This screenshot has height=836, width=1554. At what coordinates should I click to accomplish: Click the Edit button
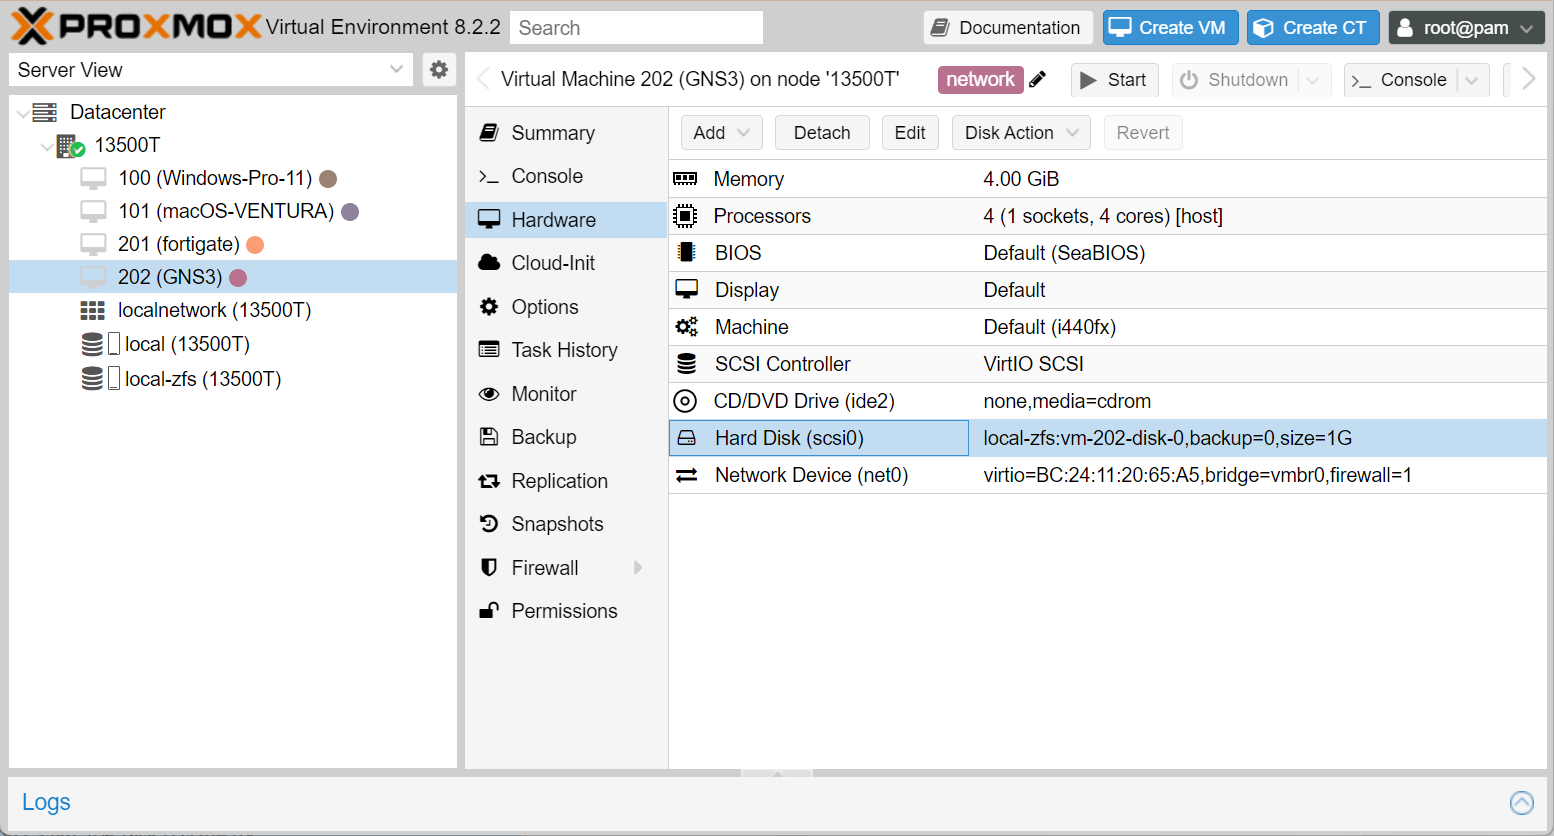click(910, 133)
